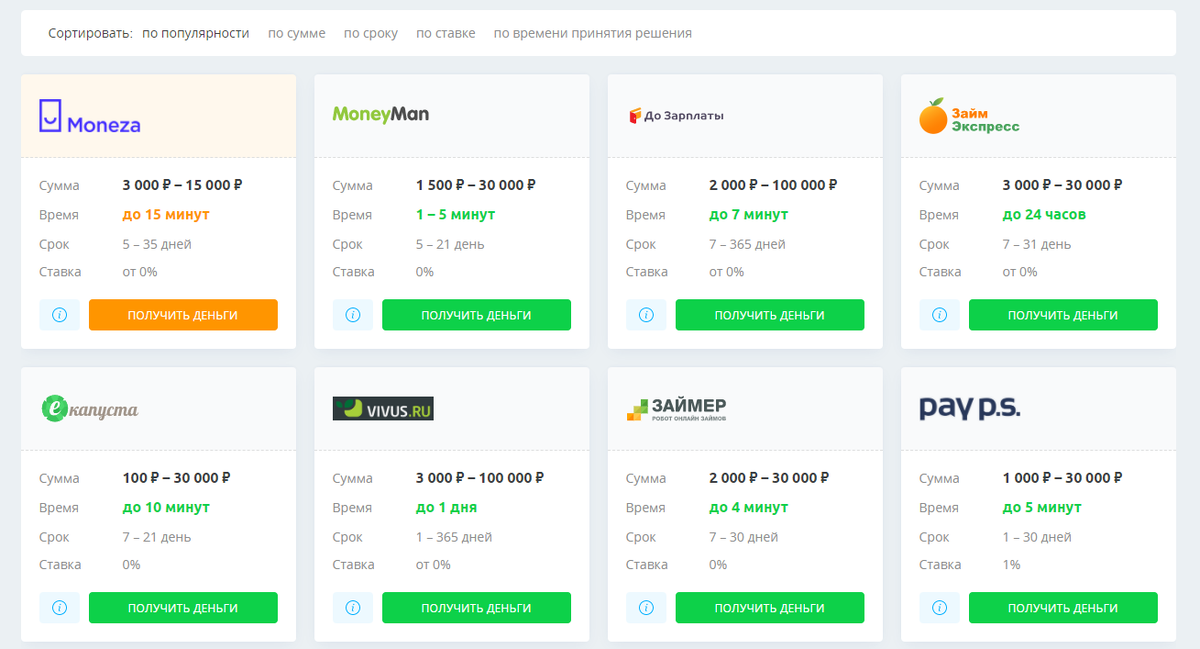Sort offers by популярности
This screenshot has height=649, width=1200.
click(195, 33)
